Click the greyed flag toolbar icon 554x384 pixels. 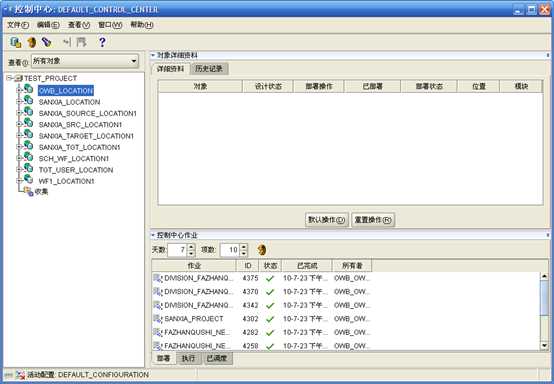(82, 42)
